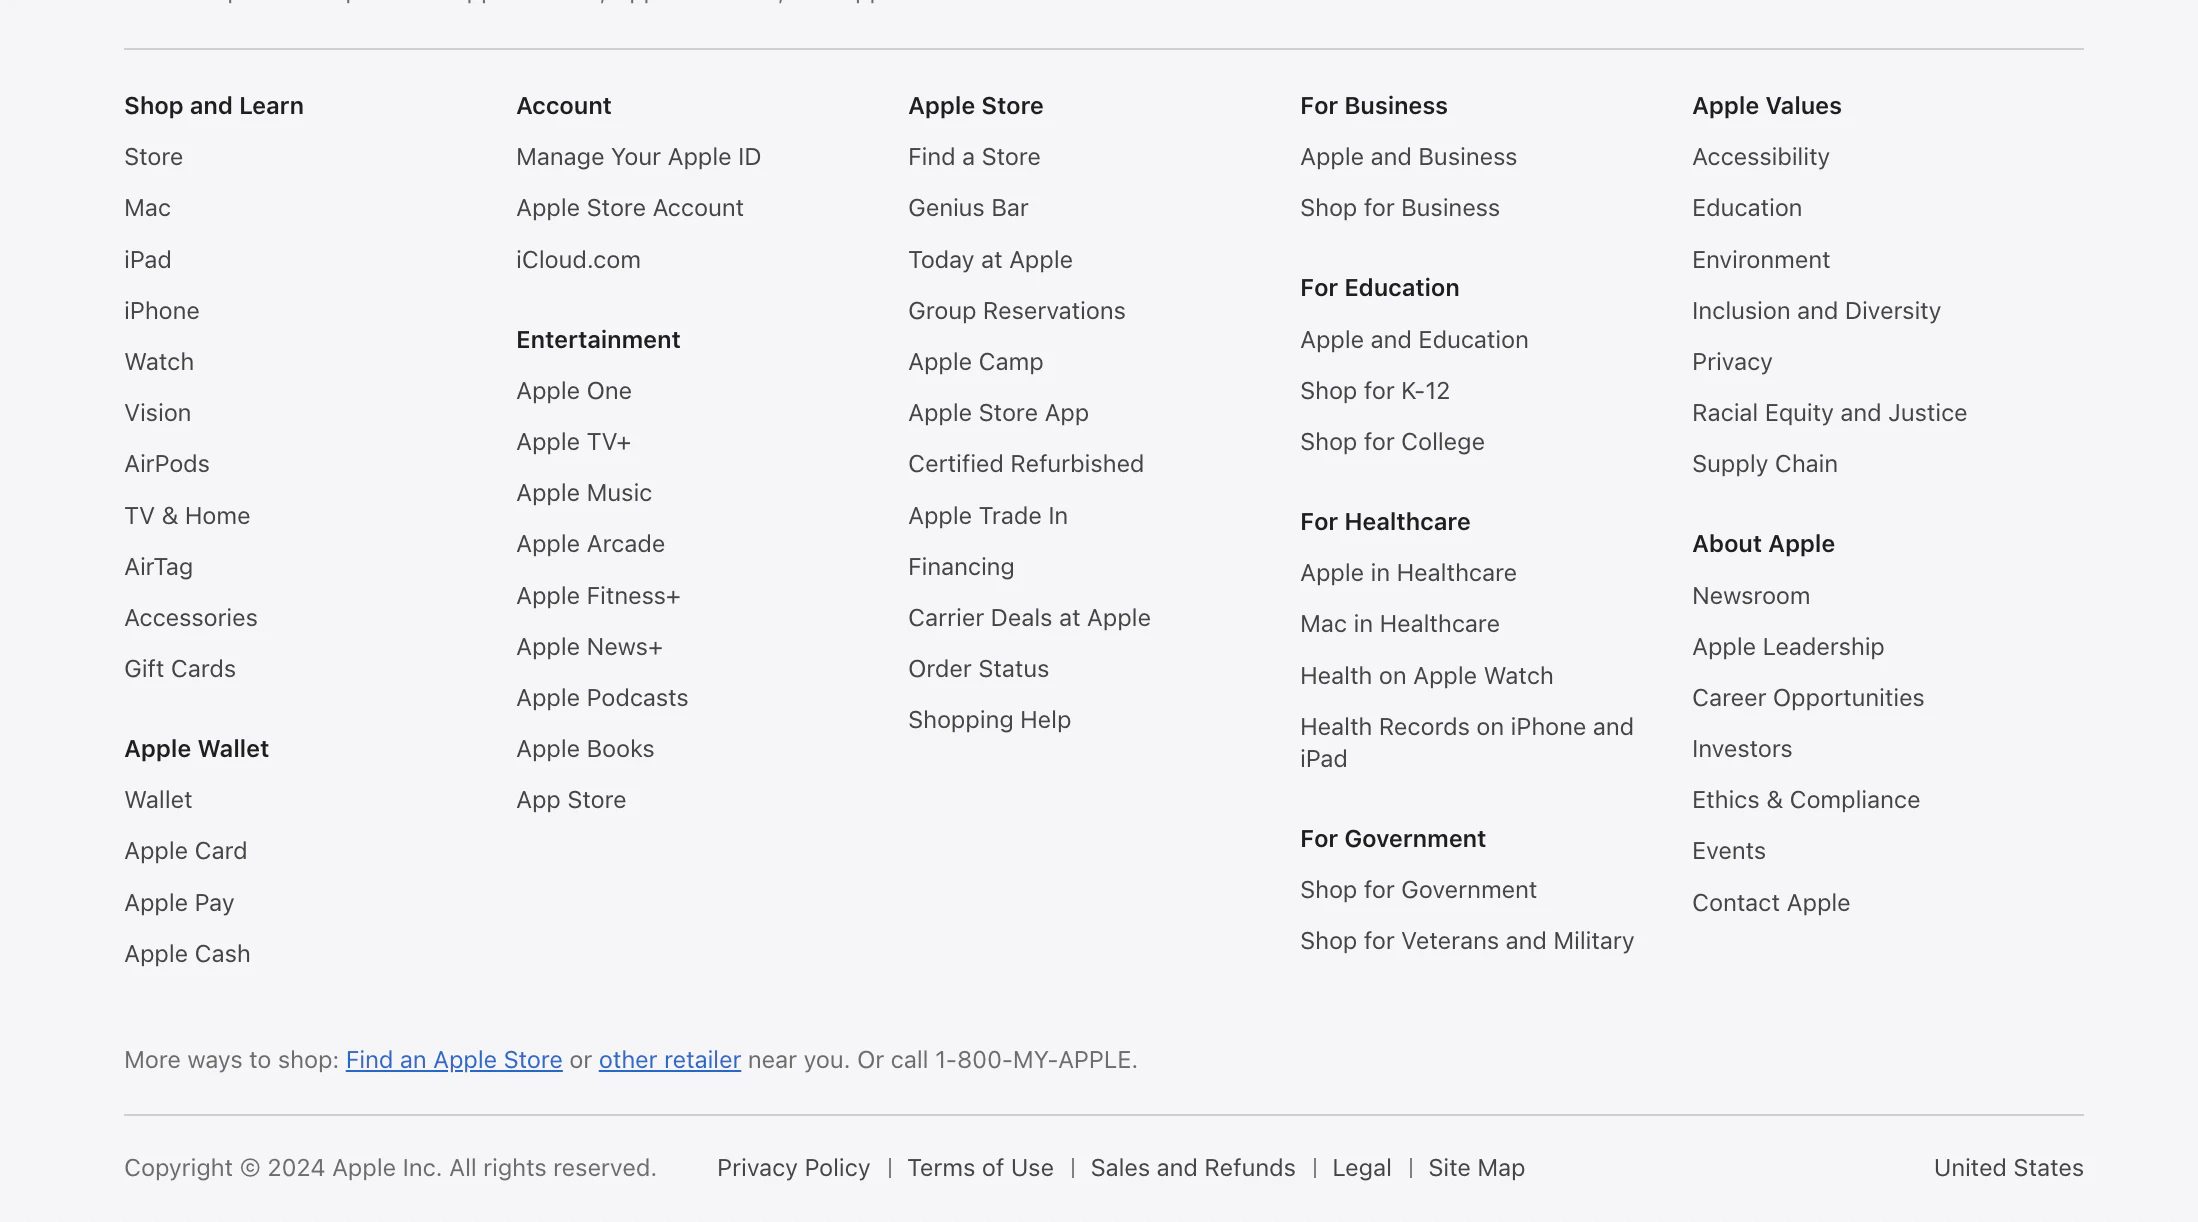Screen dimensions: 2198x1222
Task: Open the Apple and Education link
Action: click(x=1414, y=340)
